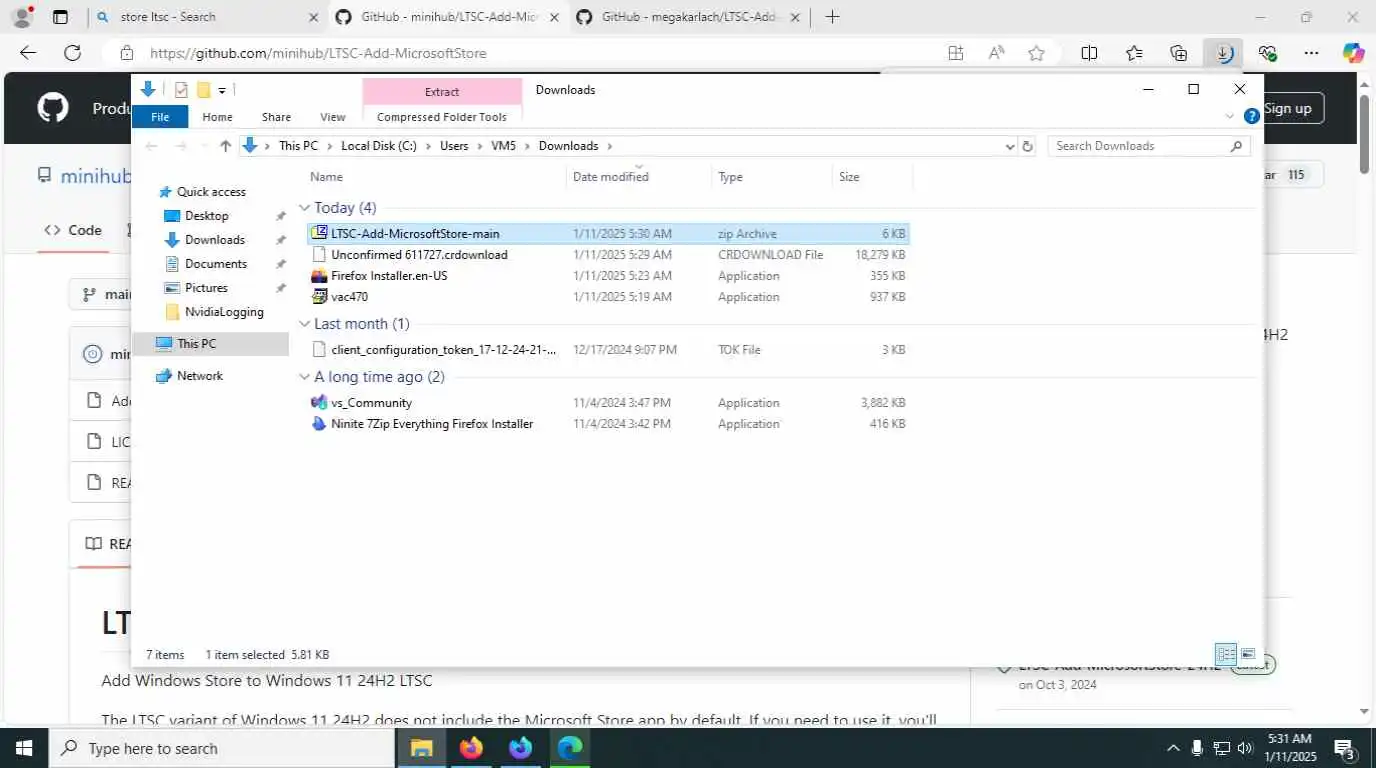Open Explorer help question mark icon
This screenshot has width=1376, height=768.
point(1251,117)
